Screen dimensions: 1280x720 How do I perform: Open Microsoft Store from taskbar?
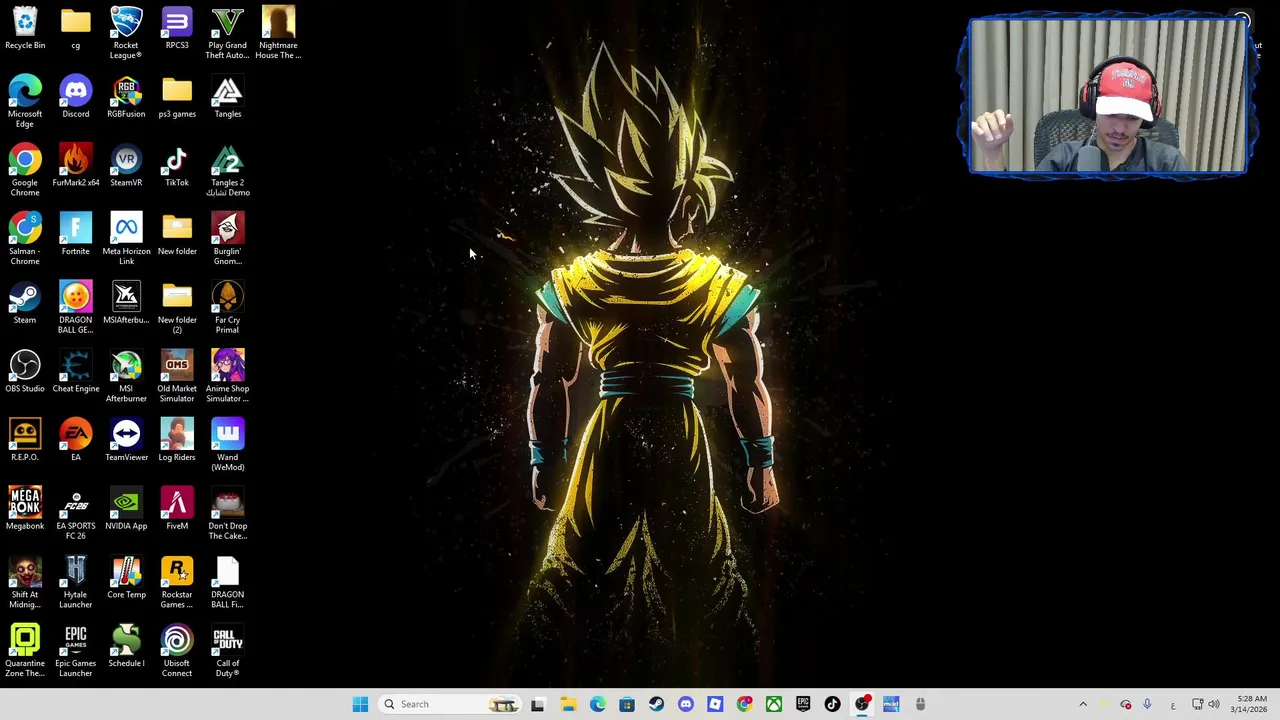pos(627,704)
